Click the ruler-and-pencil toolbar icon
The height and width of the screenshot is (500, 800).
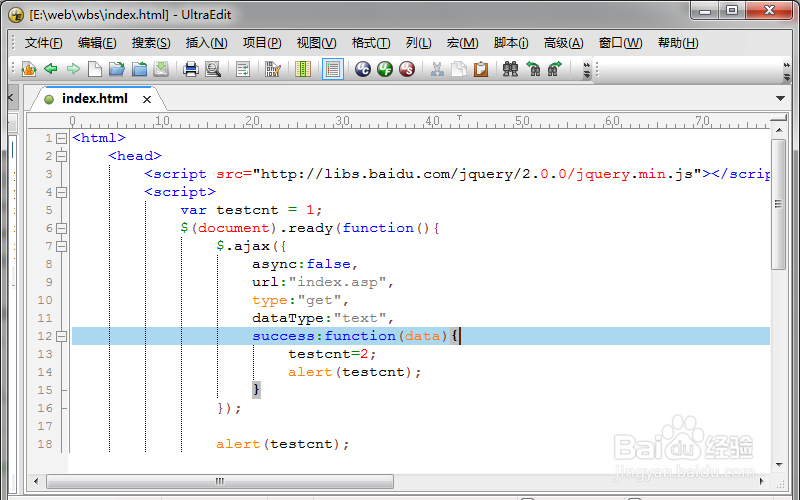click(273, 69)
